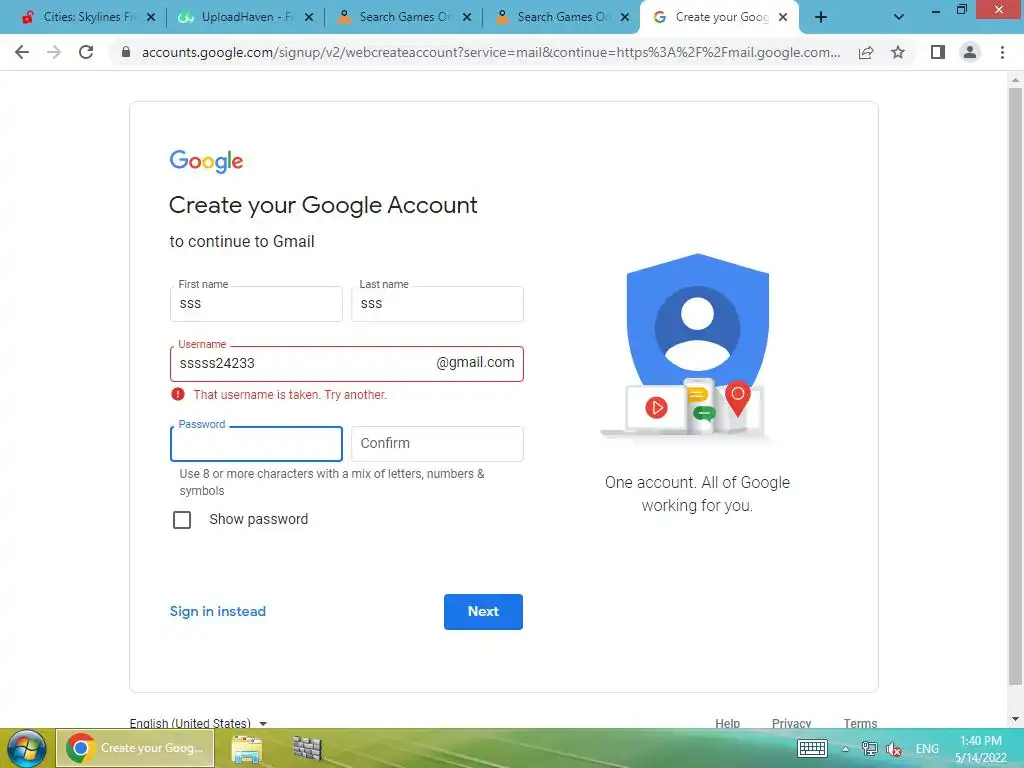Minimize the Chrome window
Screen dimensions: 1024x768
pyautogui.click(x=935, y=10)
